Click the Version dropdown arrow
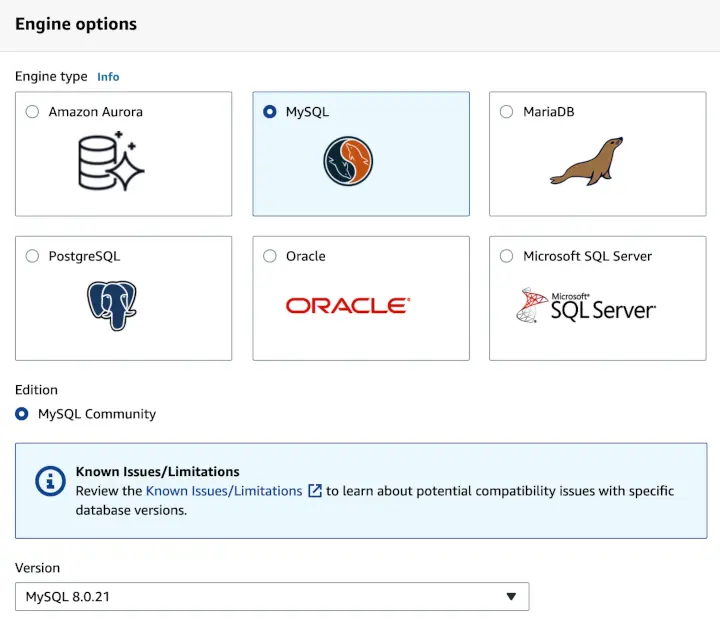The width and height of the screenshot is (720, 624). [511, 597]
